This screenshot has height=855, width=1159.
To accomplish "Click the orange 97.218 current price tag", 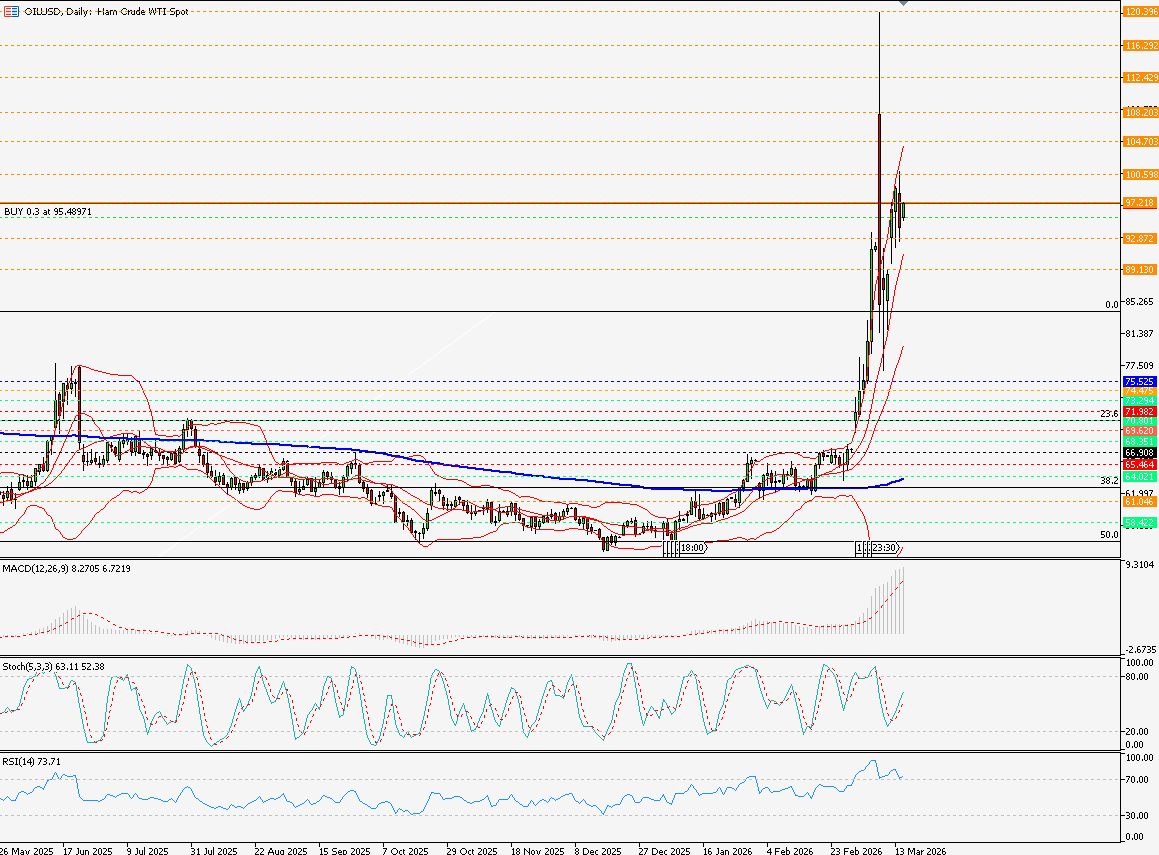I will [x=1139, y=203].
